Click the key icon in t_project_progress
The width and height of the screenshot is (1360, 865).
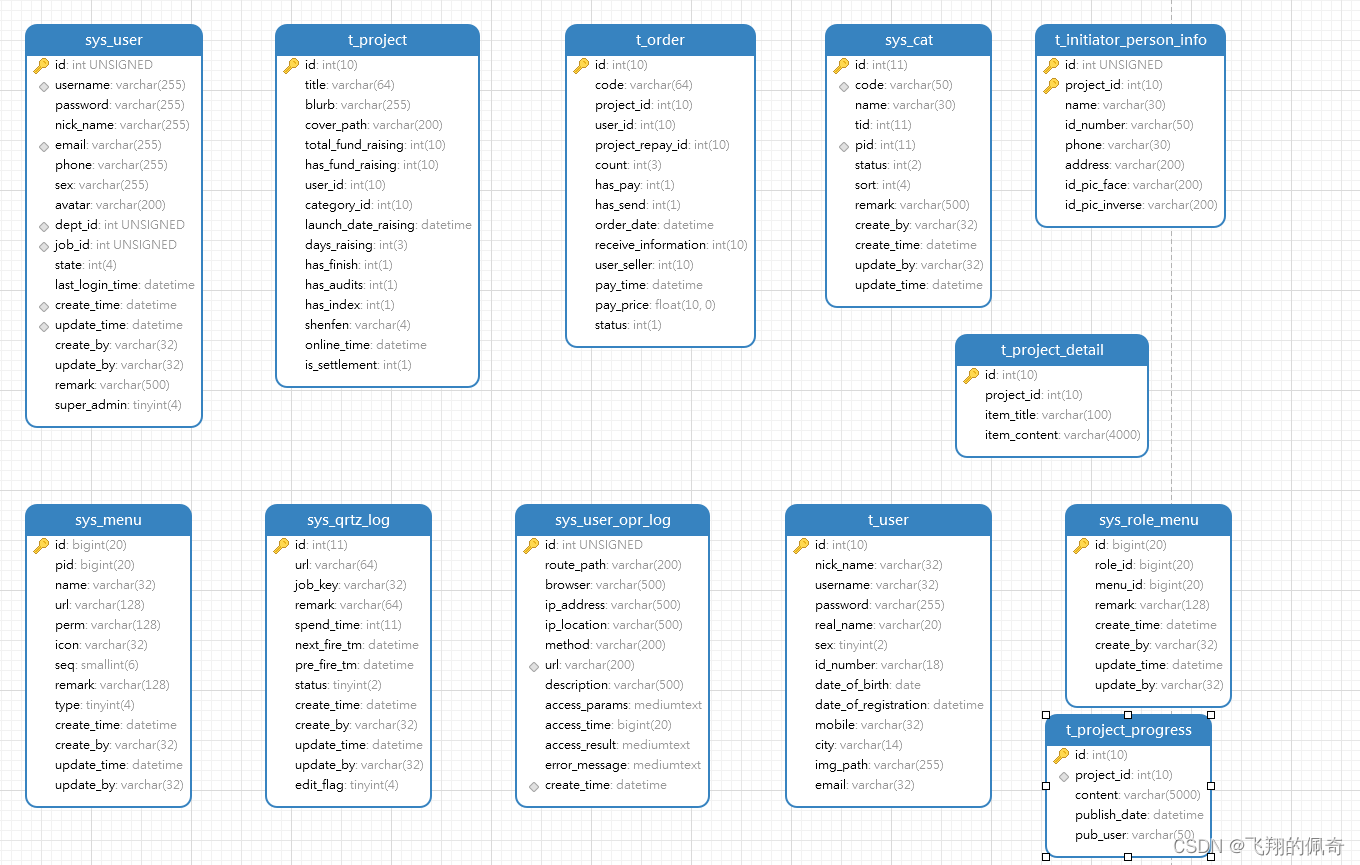1061,755
